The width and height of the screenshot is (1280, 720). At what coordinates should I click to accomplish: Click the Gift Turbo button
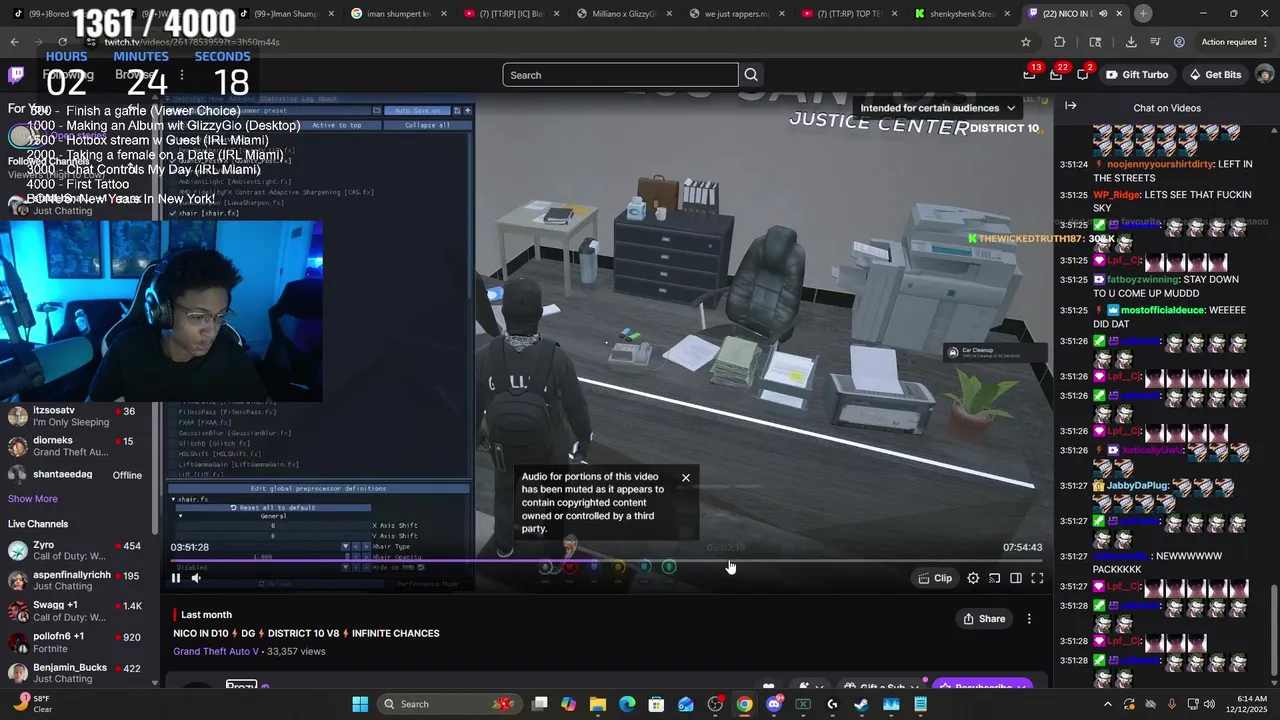tap(1137, 75)
